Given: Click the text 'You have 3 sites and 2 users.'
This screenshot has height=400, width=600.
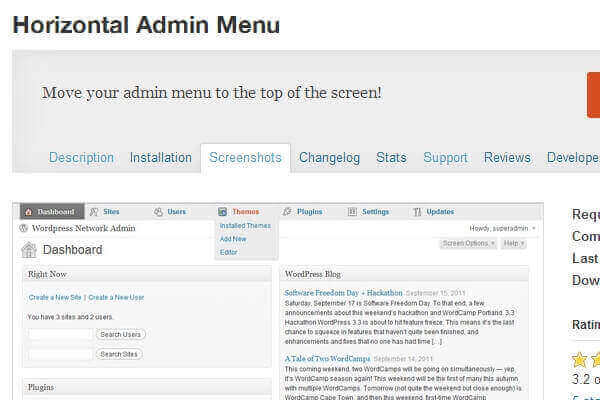Looking at the screenshot, I should [70, 317].
